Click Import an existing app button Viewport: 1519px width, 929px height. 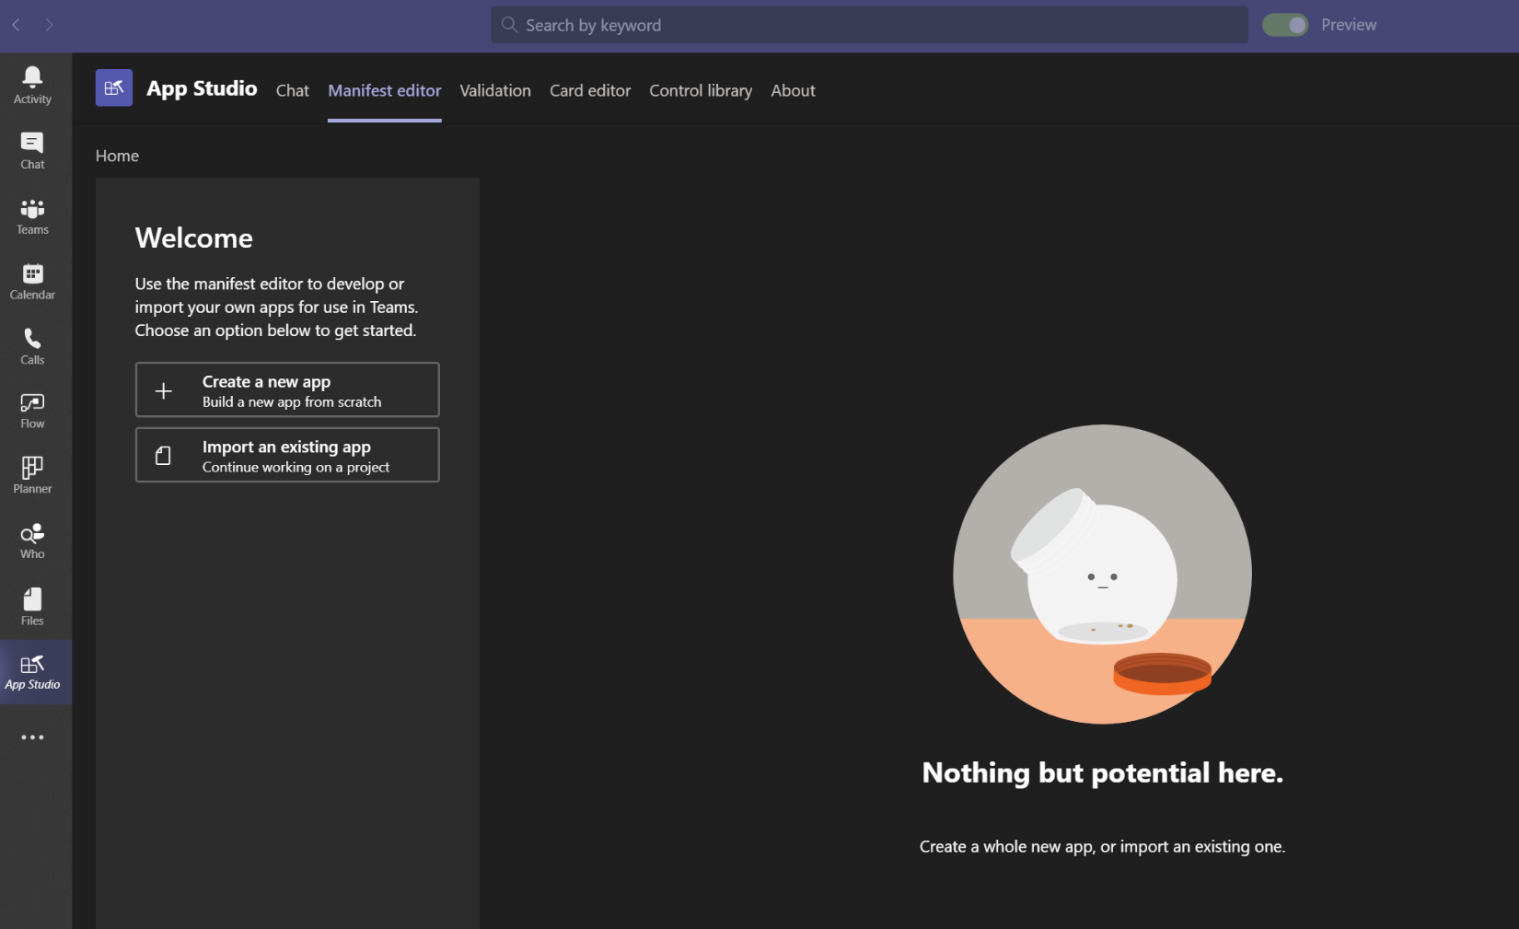tap(287, 455)
